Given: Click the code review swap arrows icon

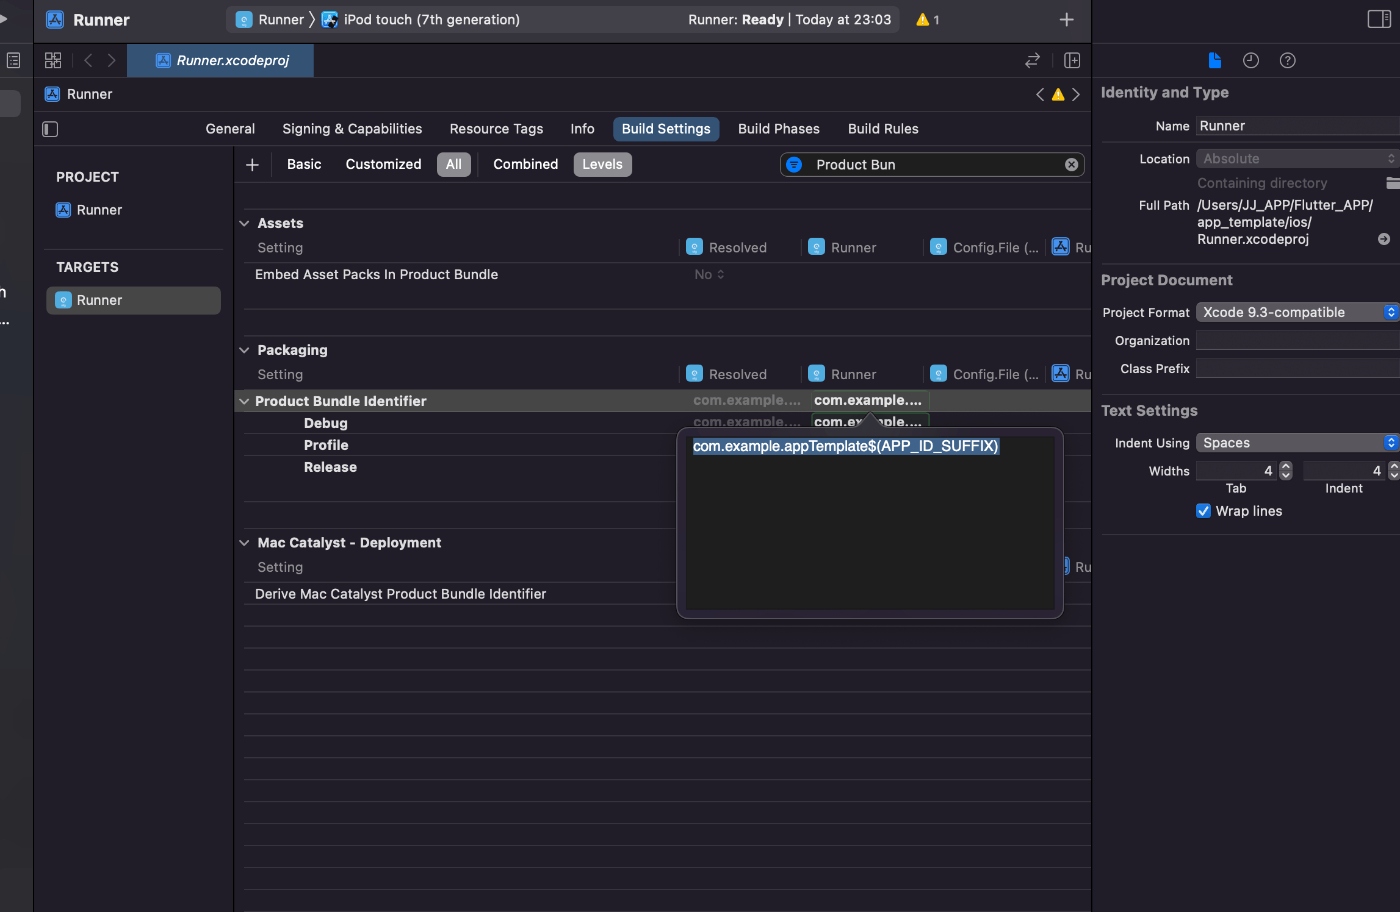Looking at the screenshot, I should pyautogui.click(x=1032, y=60).
